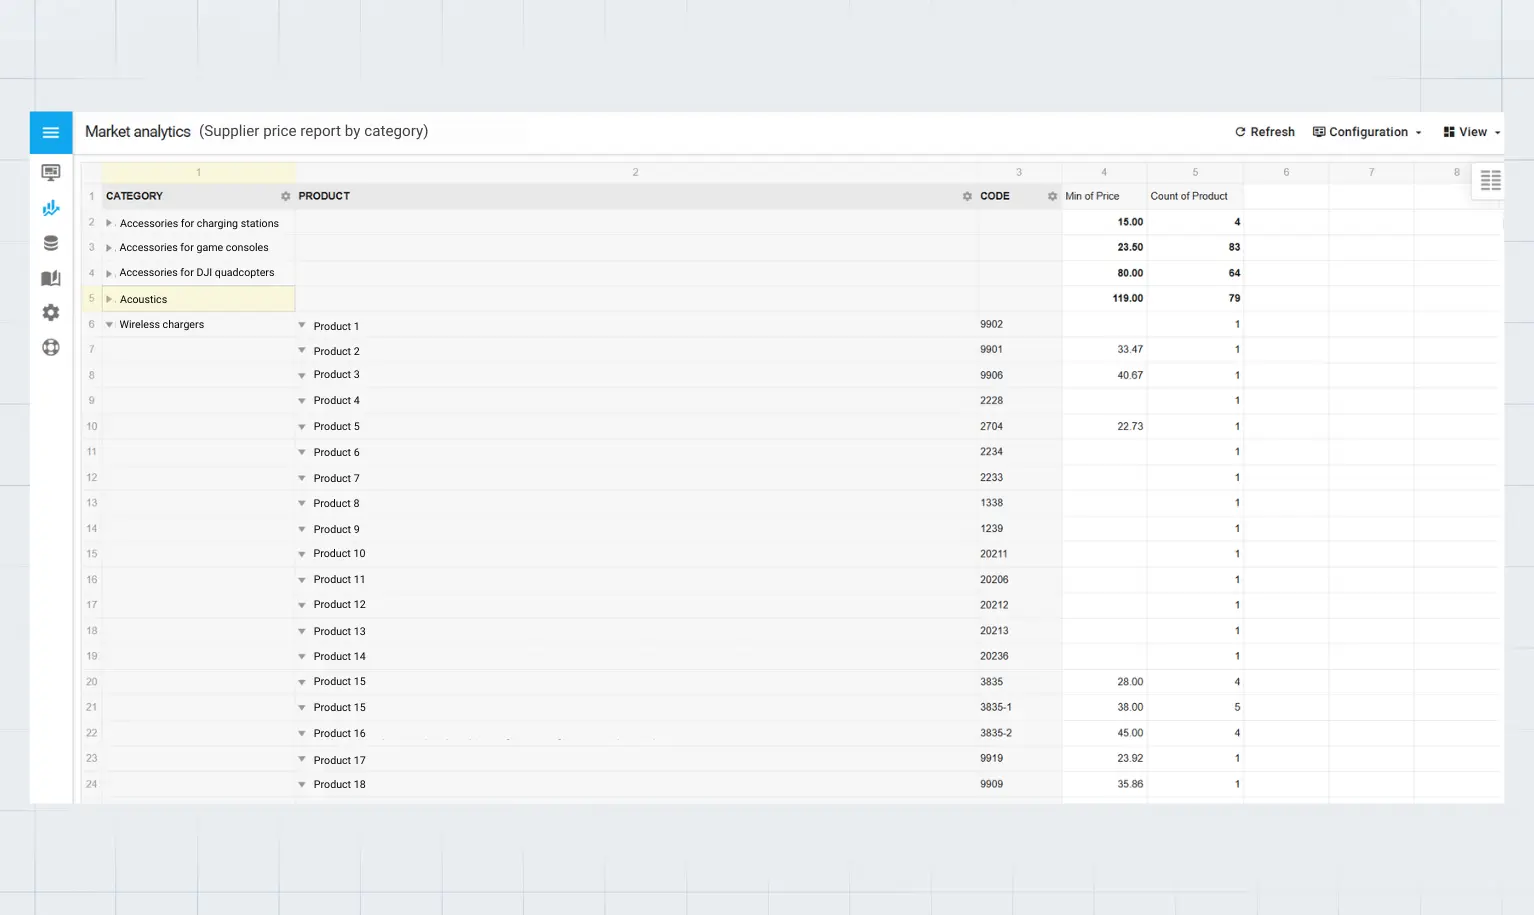The image size is (1534, 915).
Task: Open the database stack sidebar icon
Action: (51, 243)
